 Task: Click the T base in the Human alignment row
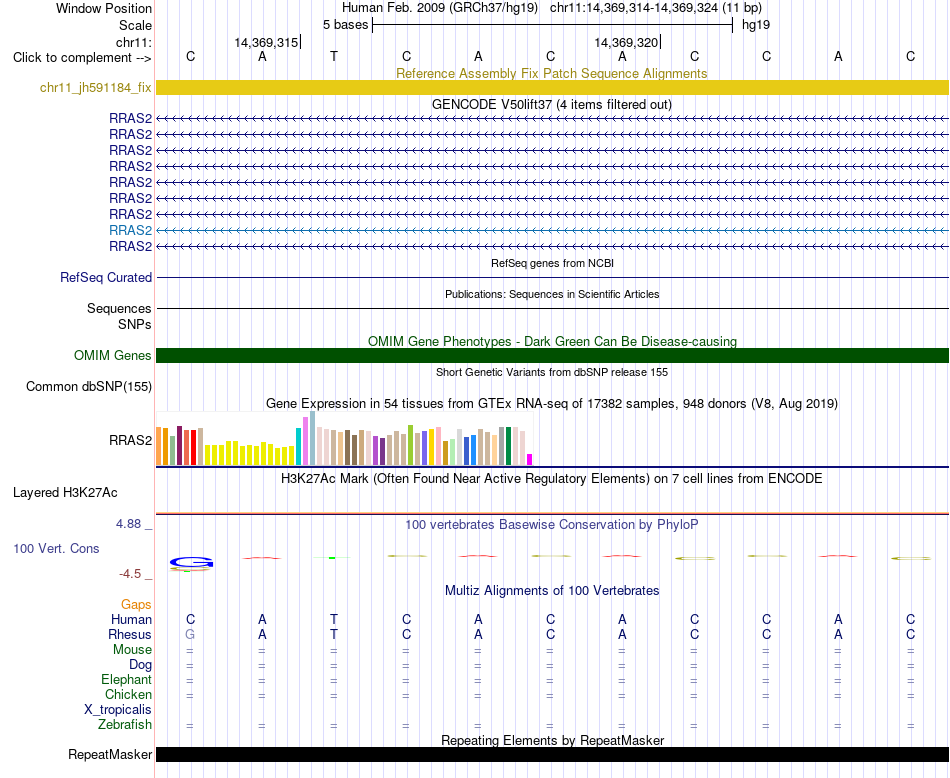click(334, 619)
